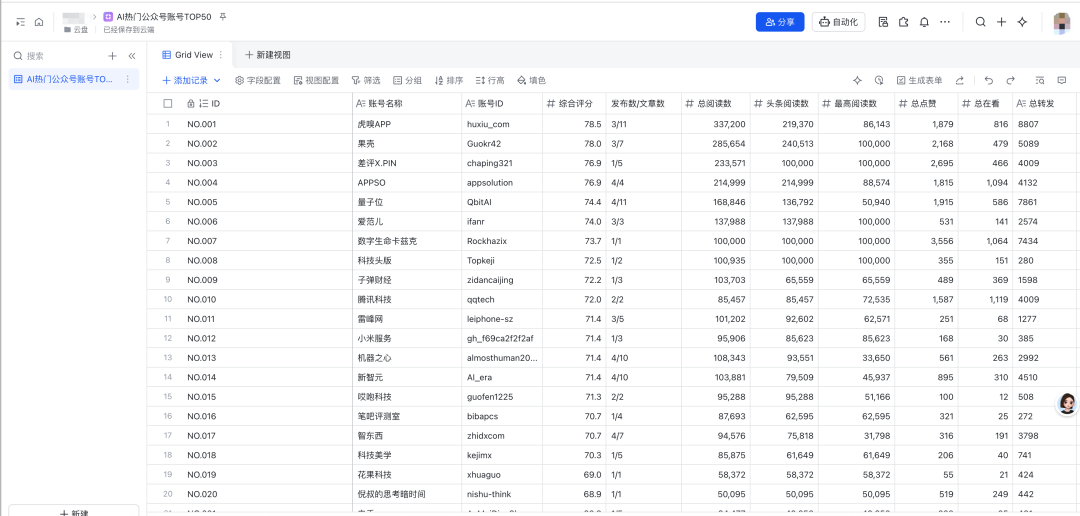Redo the last action
1080x516 pixels.
[1010, 81]
